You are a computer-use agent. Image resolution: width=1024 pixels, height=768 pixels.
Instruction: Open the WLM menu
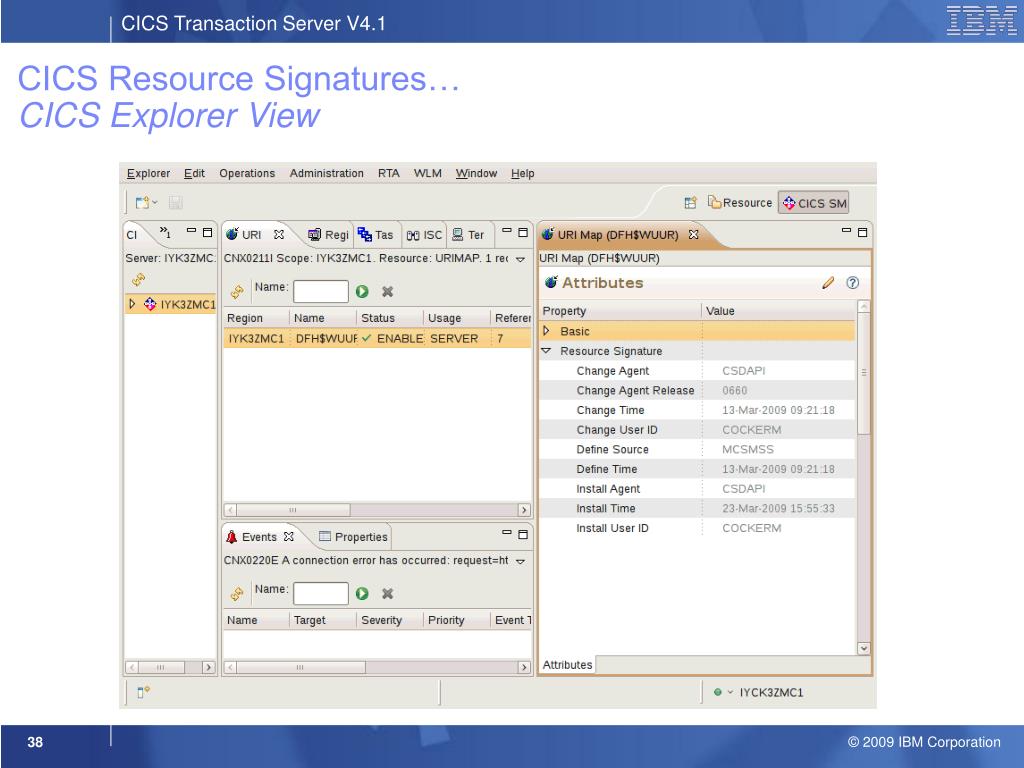428,173
